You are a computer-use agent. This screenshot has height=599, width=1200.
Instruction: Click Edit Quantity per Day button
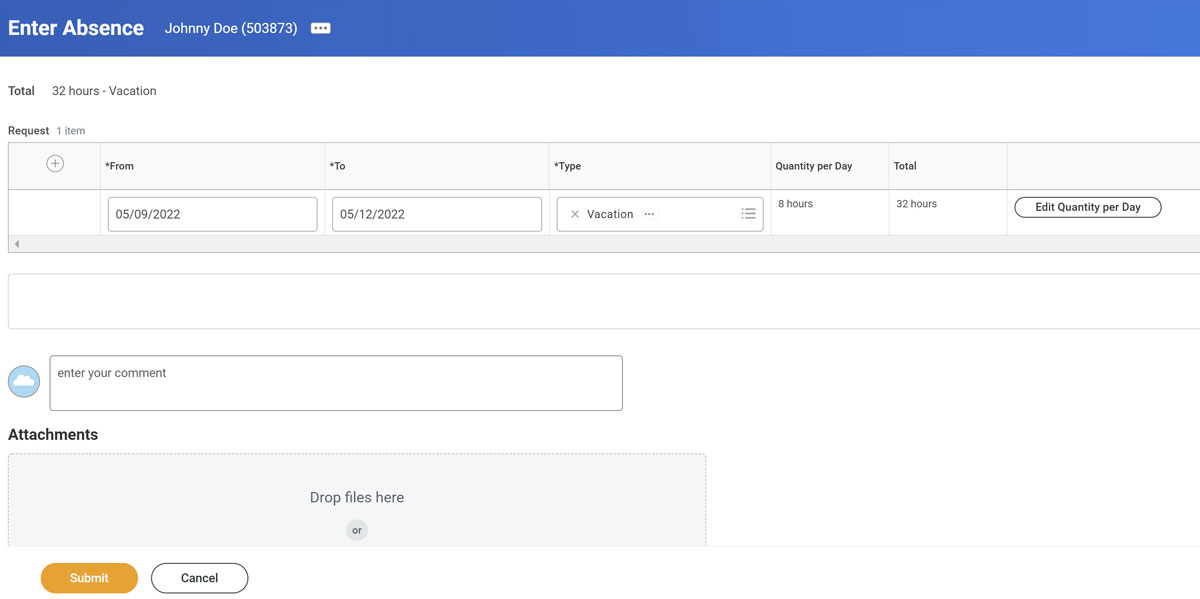coord(1088,207)
